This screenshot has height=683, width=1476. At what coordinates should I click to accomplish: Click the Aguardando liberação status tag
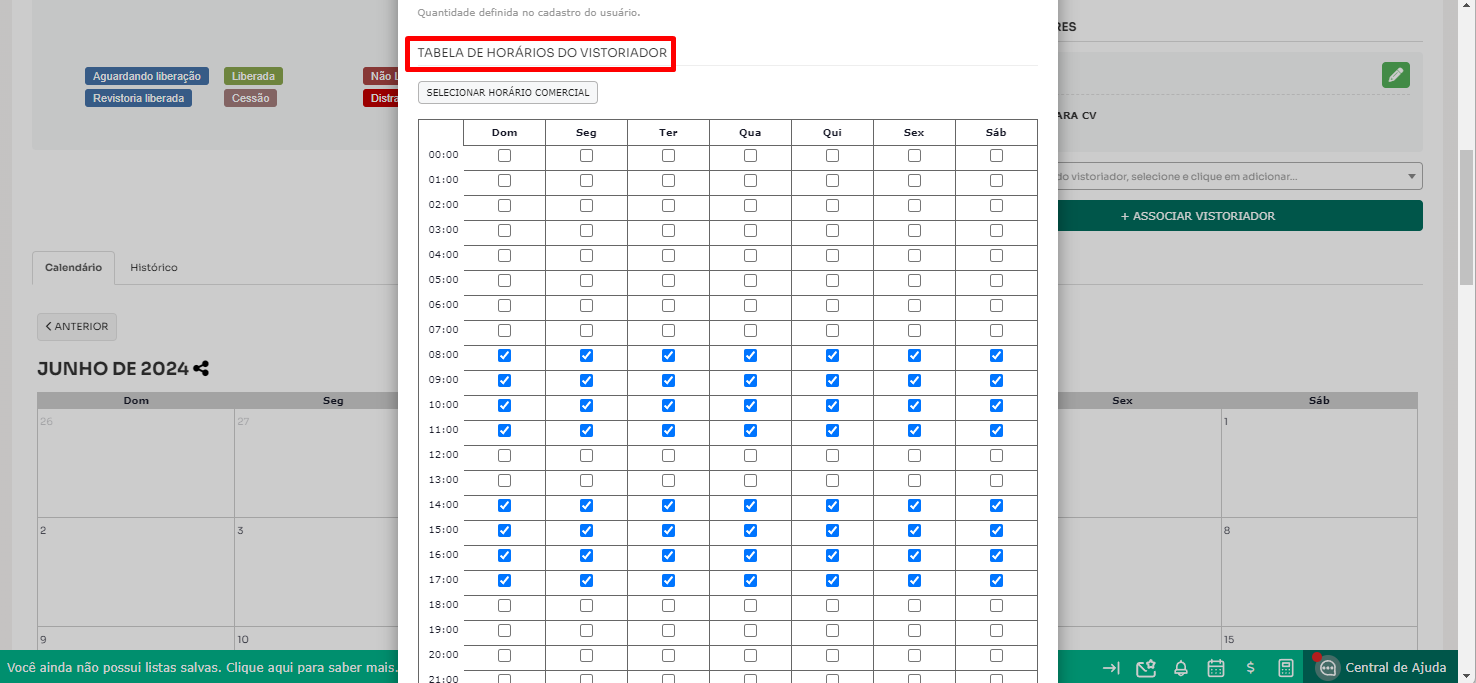147,76
